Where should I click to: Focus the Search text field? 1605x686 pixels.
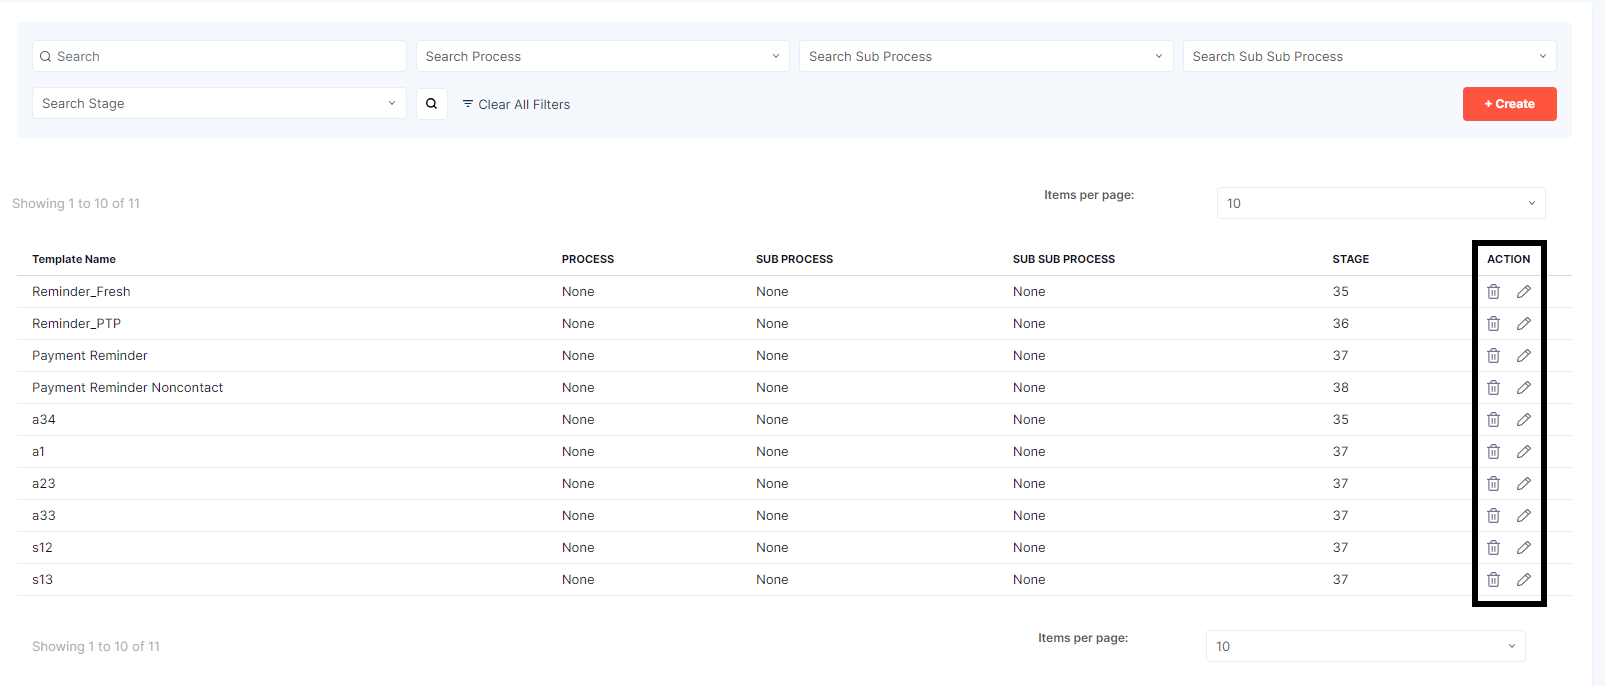pos(219,56)
